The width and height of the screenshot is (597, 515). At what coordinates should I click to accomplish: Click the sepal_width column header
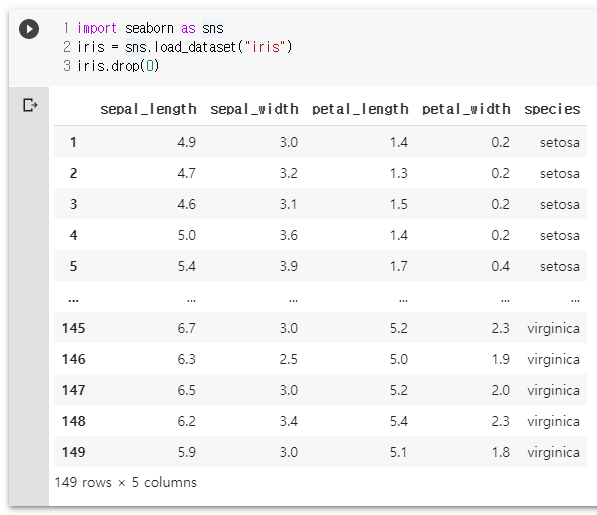point(254,109)
